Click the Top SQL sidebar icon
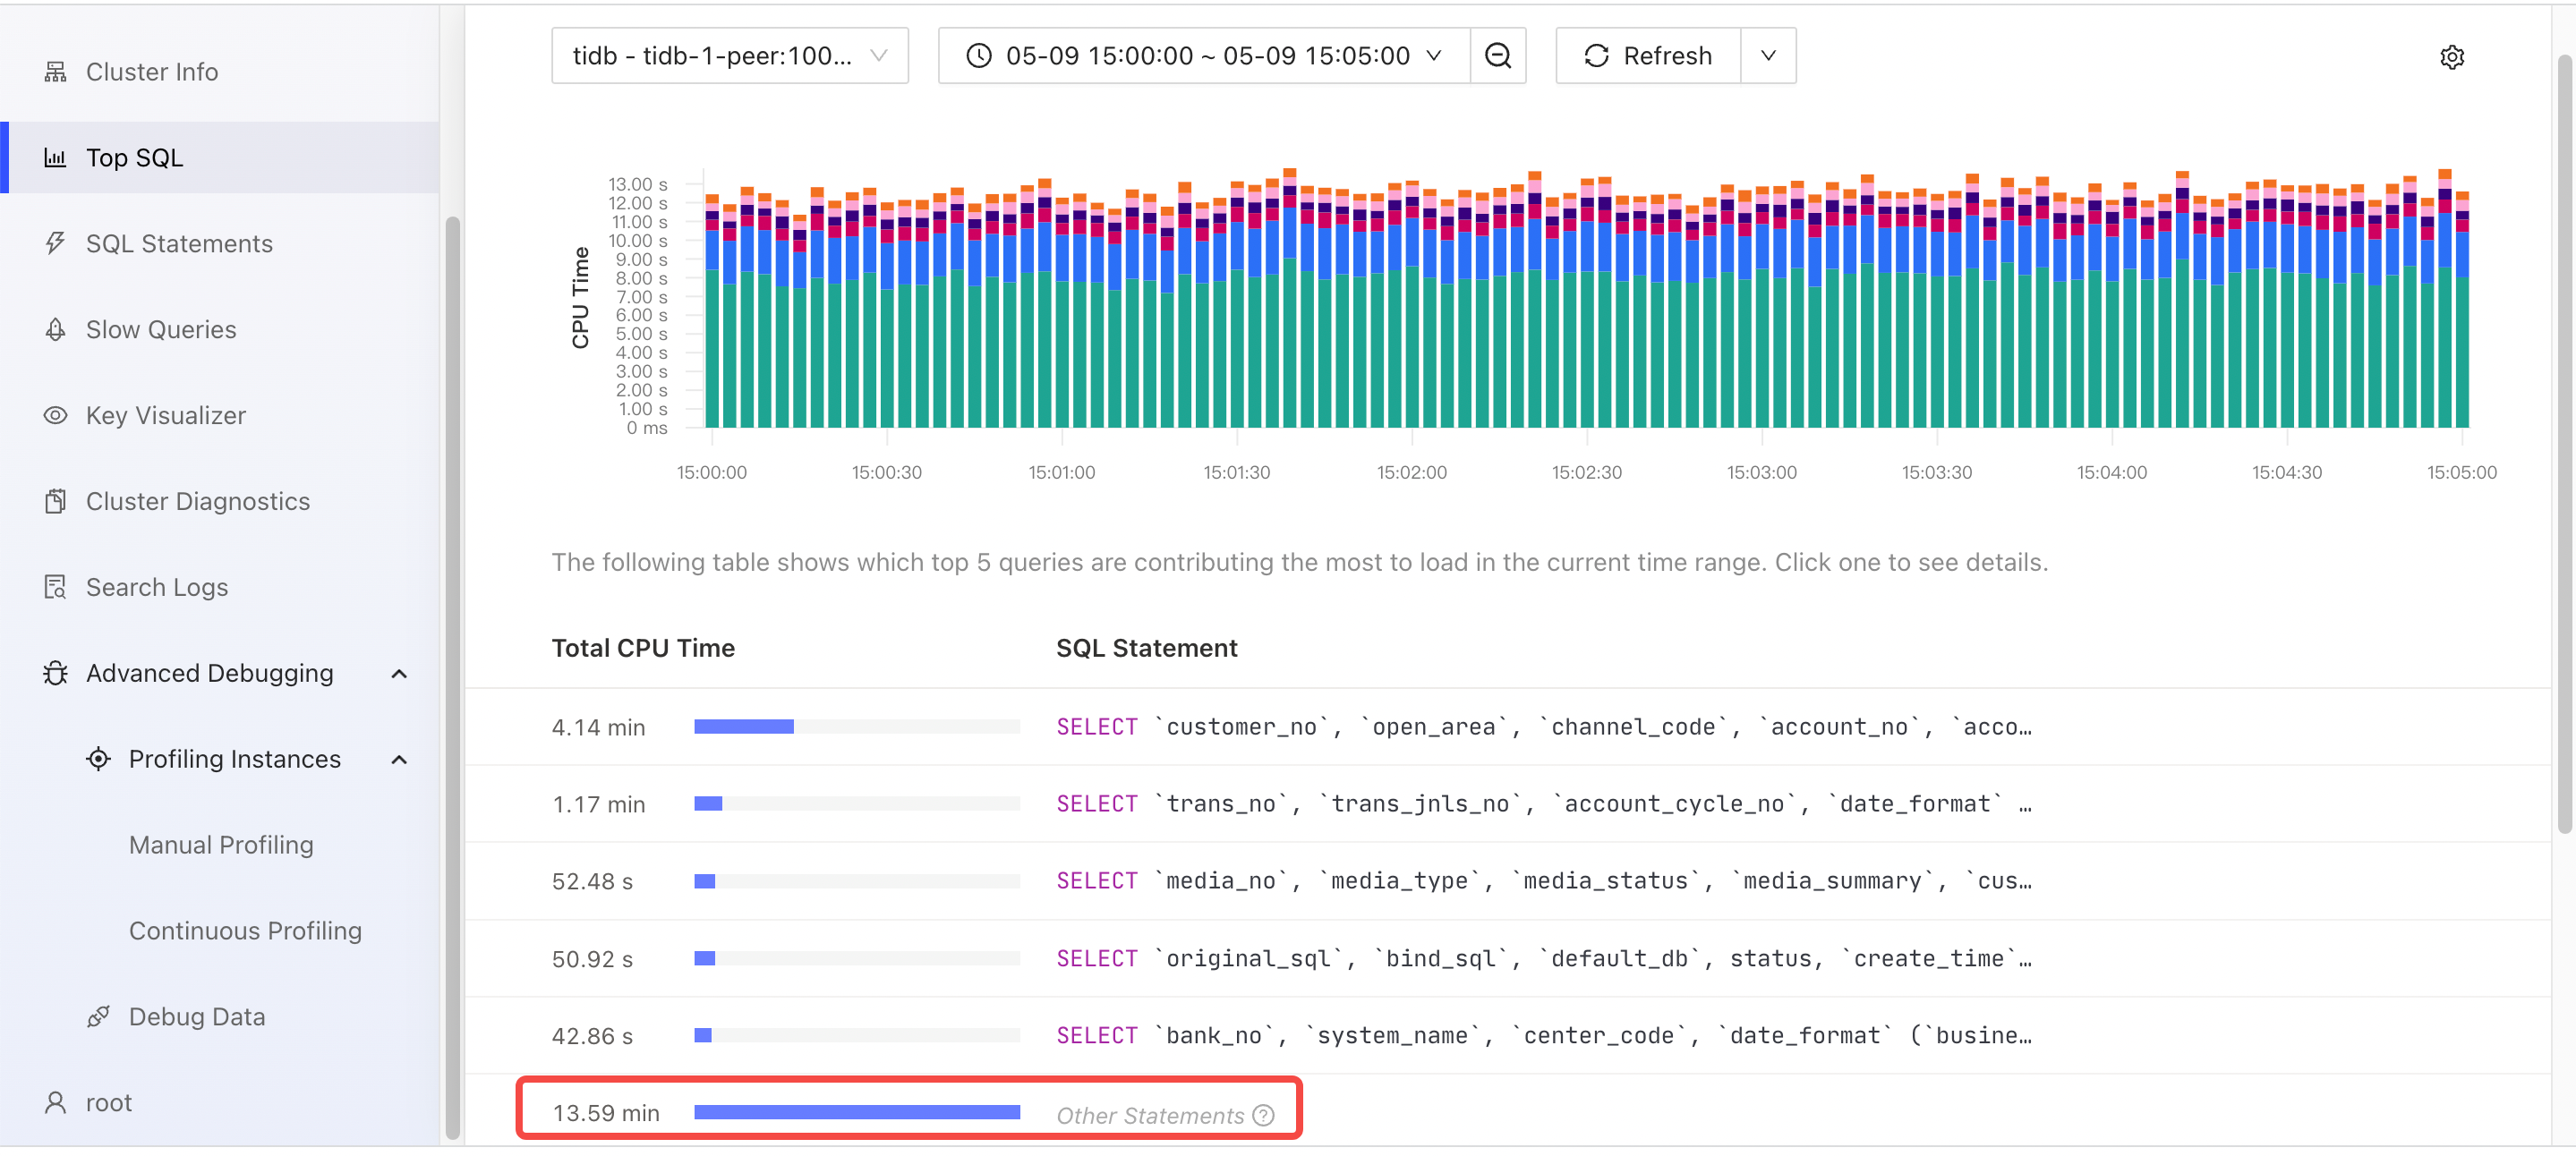The image size is (2576, 1156). click(55, 155)
